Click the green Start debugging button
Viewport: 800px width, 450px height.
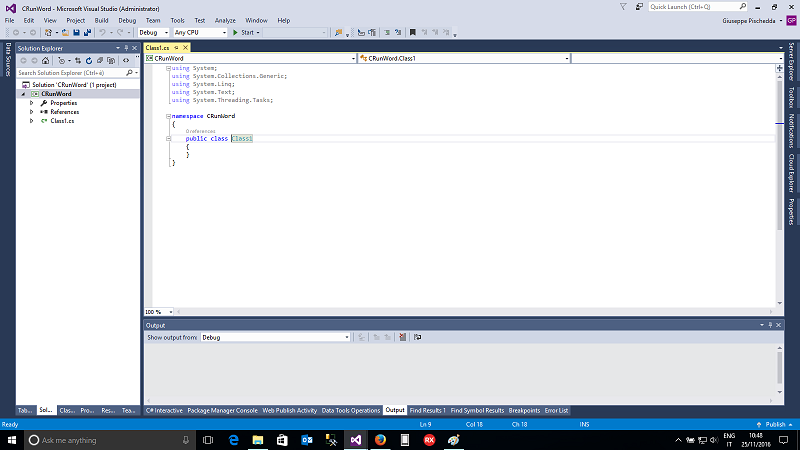[243, 33]
